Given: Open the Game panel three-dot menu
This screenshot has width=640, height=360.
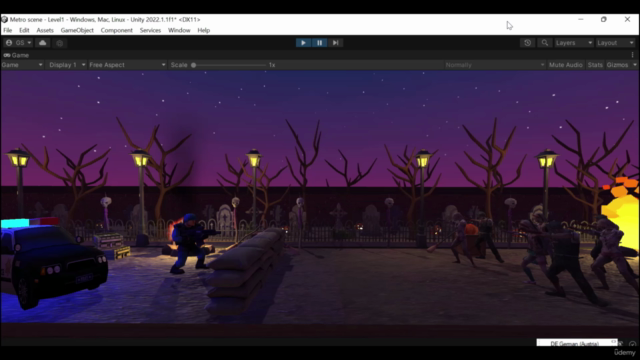Looking at the screenshot, I should [633, 55].
